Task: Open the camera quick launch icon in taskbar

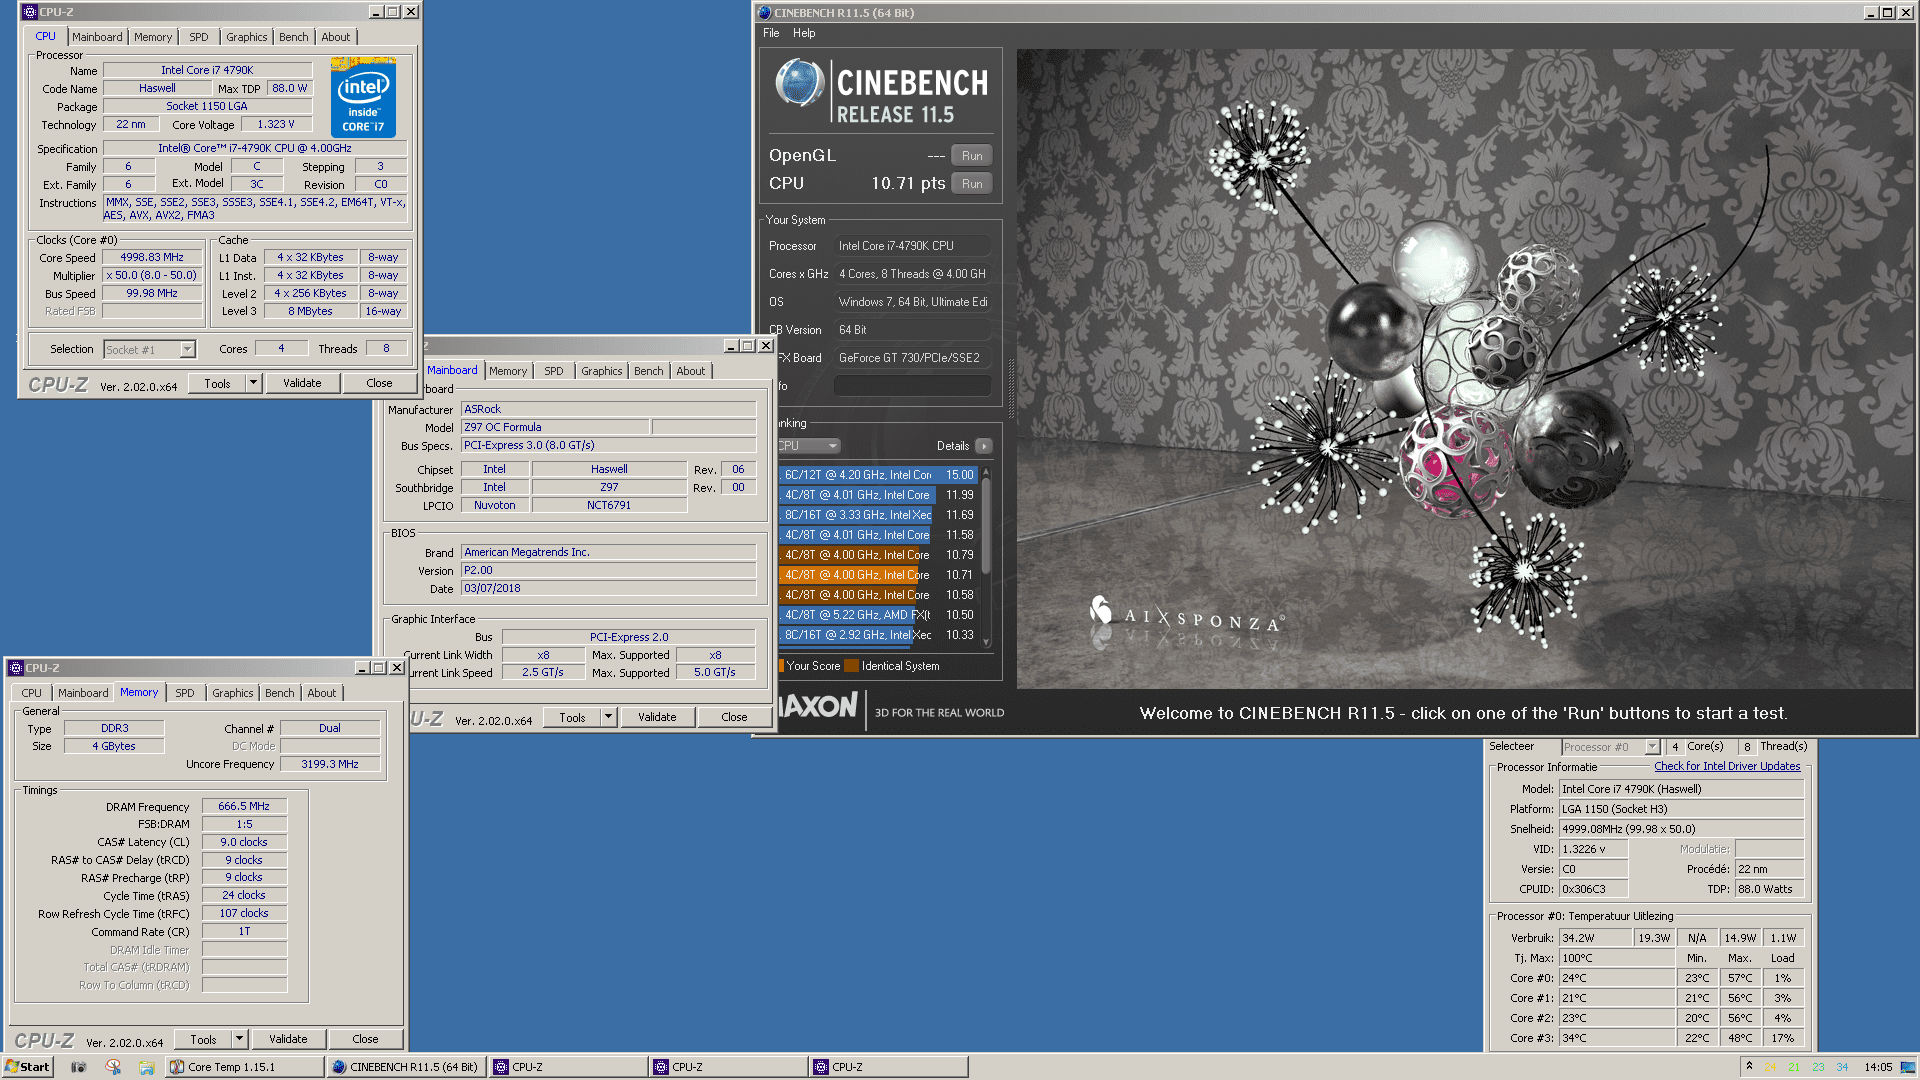Action: click(79, 1067)
